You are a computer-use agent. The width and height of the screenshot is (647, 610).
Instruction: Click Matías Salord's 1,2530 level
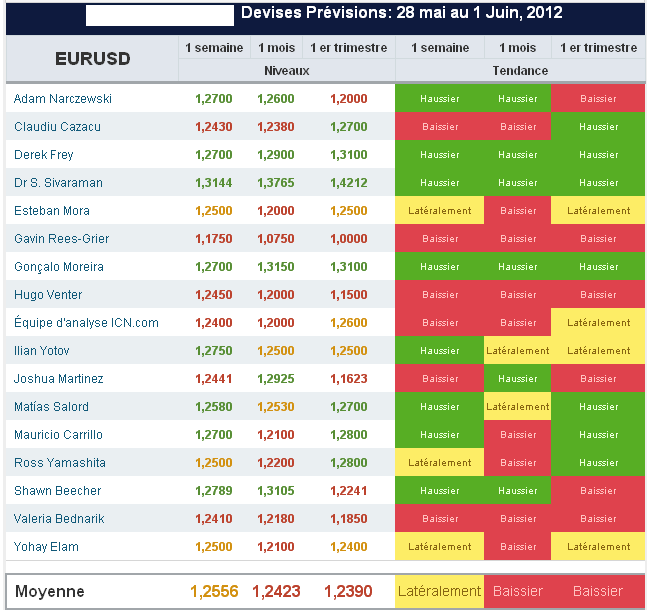point(276,407)
